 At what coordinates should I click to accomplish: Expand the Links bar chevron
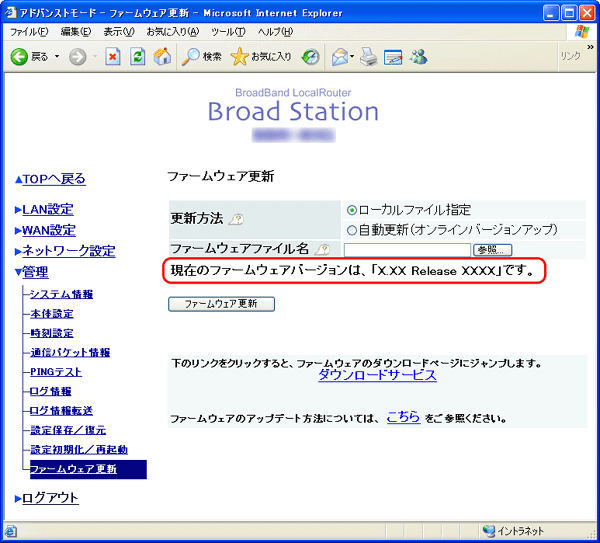coord(590,47)
